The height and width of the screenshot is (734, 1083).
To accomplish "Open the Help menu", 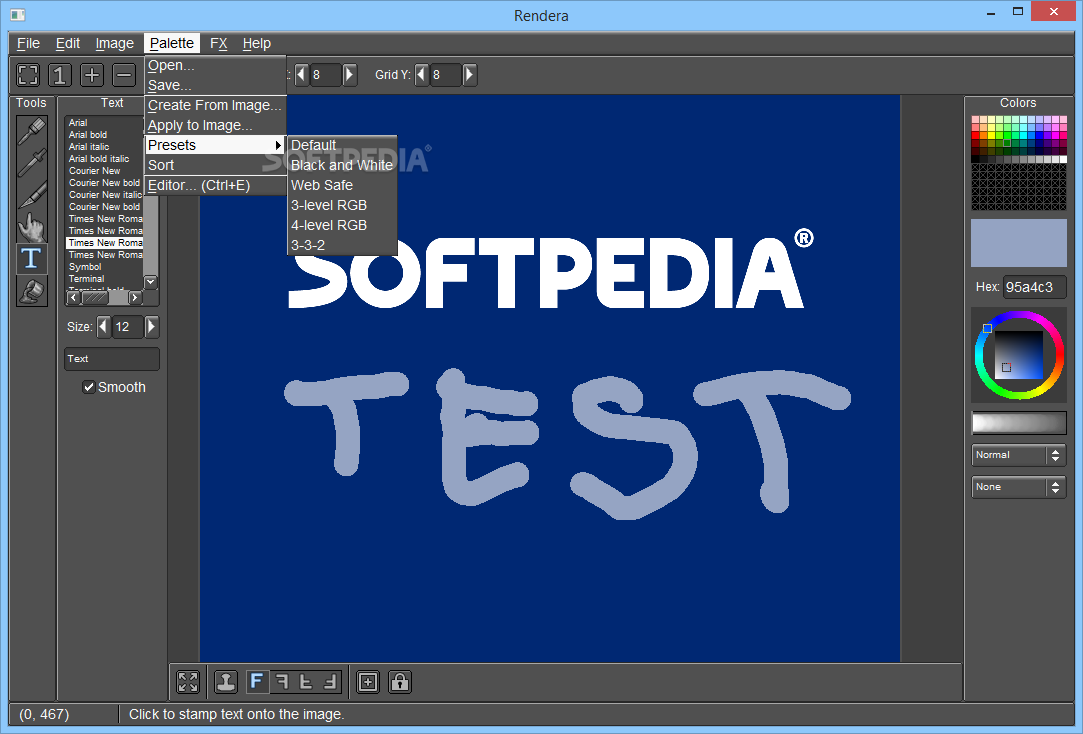I will coord(256,44).
